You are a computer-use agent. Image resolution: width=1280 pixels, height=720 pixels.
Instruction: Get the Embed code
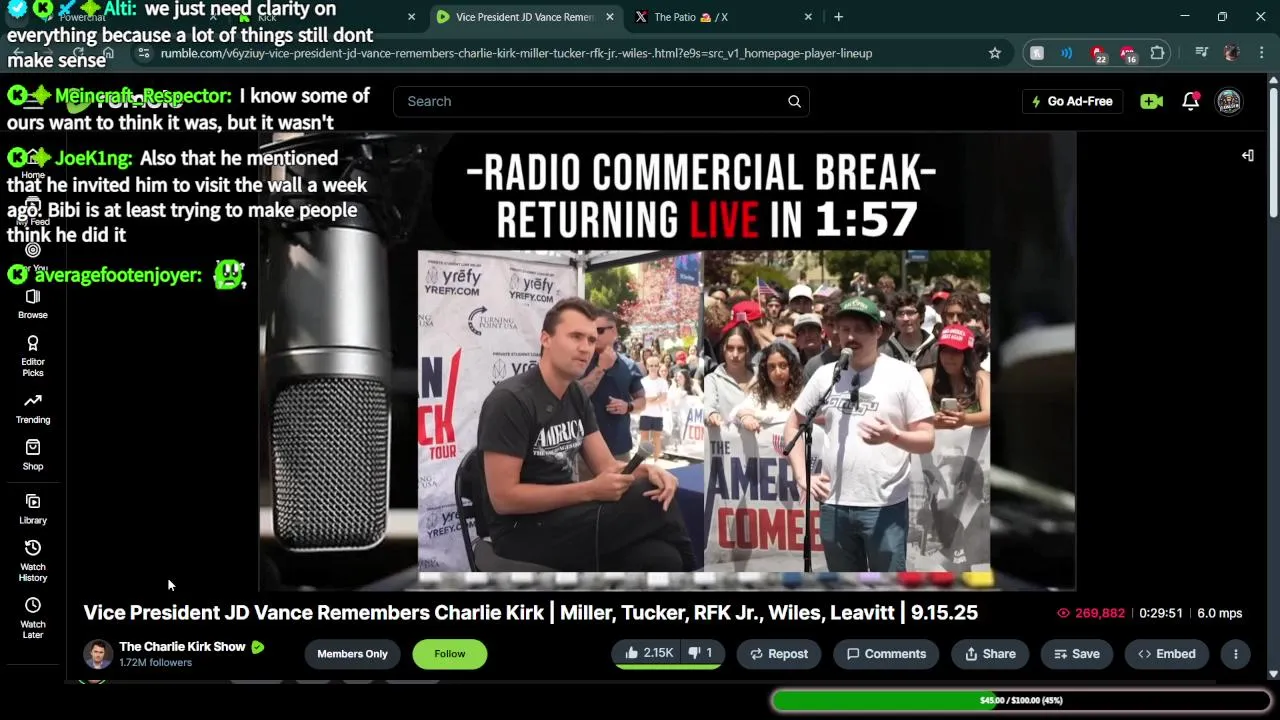click(x=1167, y=654)
